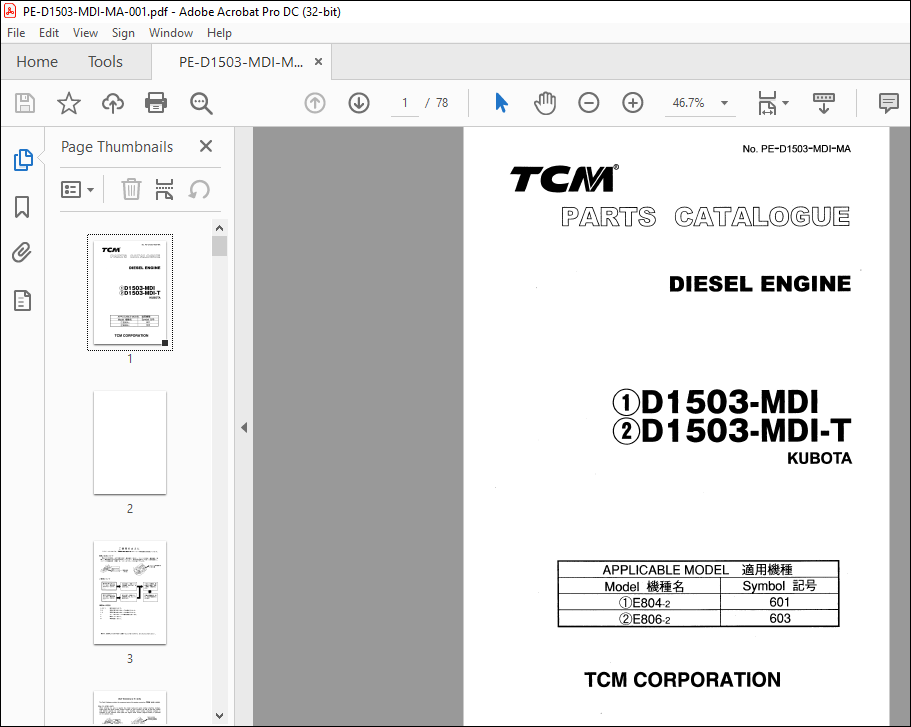Screen dimensions: 911x727
Task: Select page 2 blank thumbnail
Action: coord(130,443)
